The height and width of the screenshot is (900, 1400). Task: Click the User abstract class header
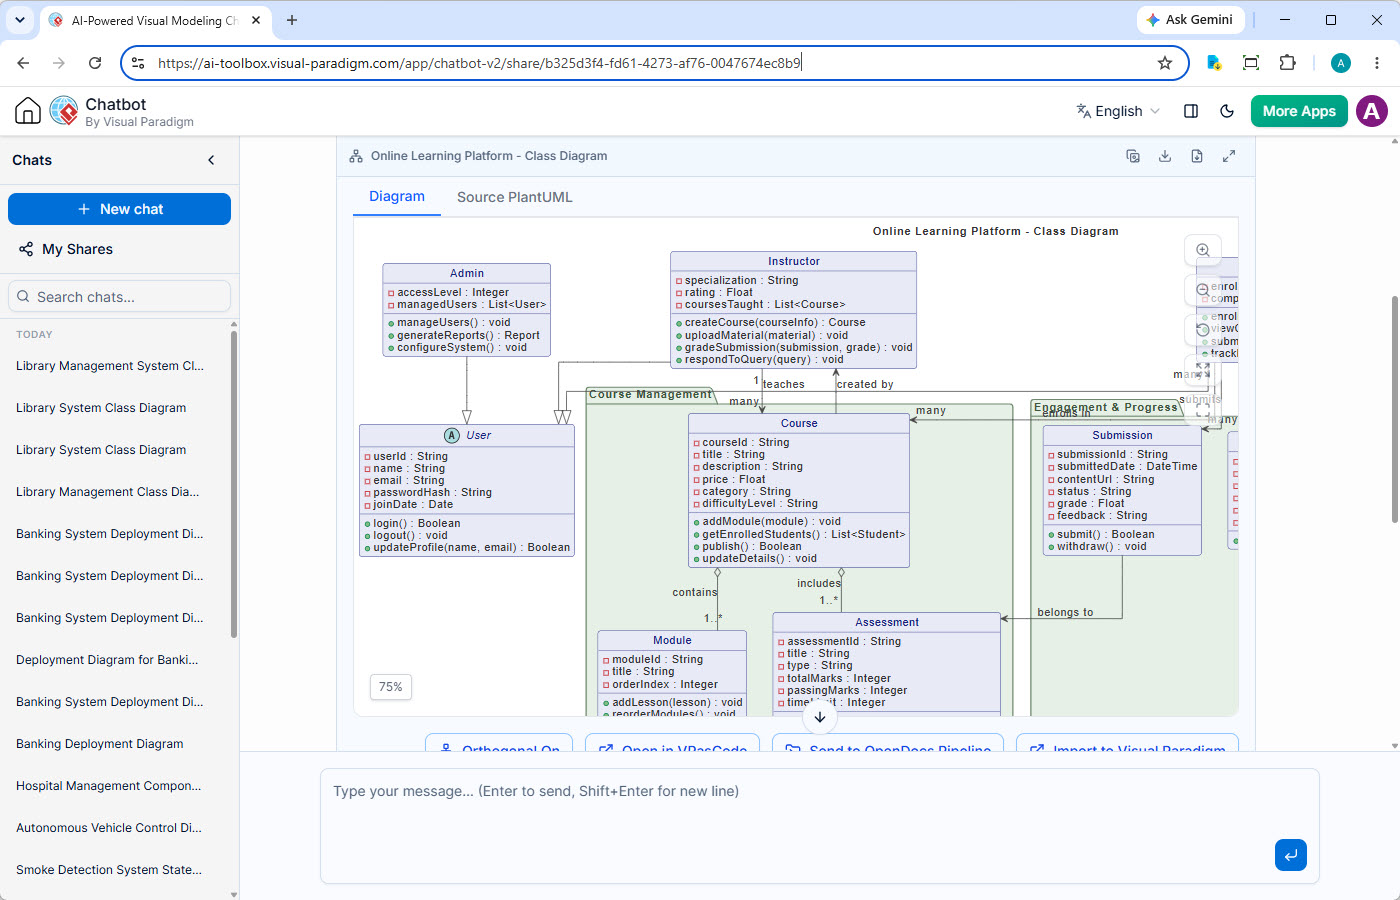pos(467,435)
